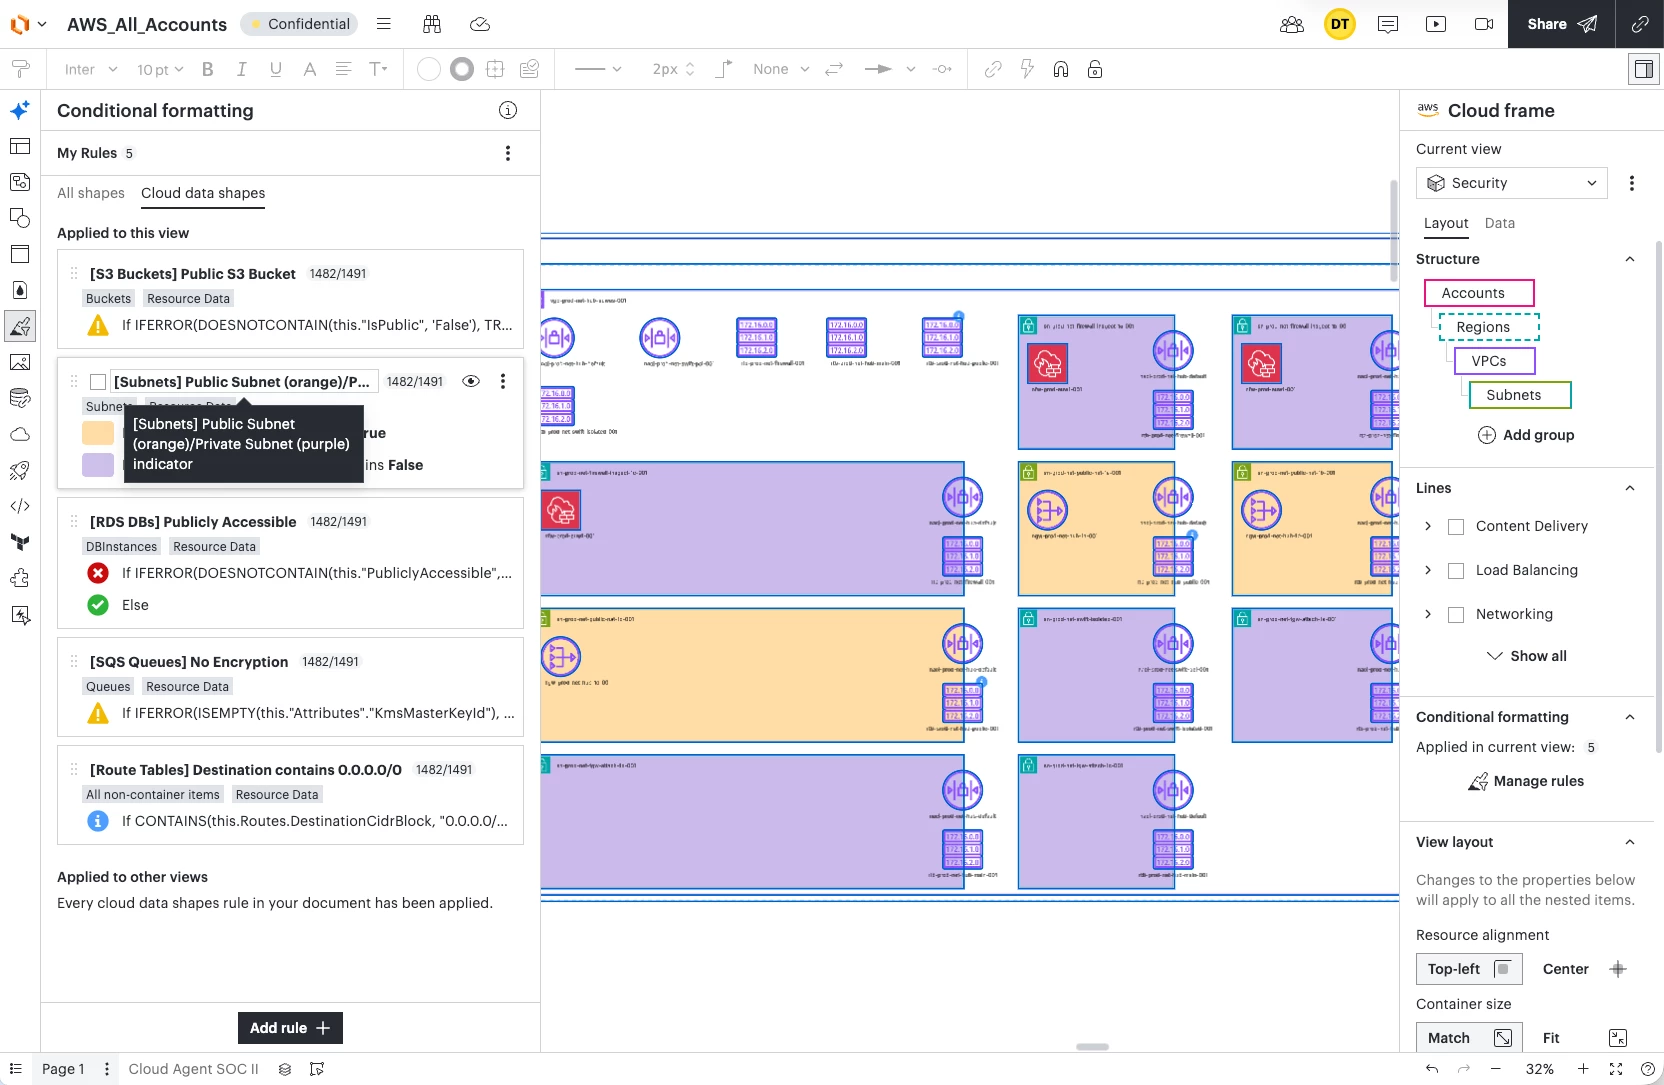Click the Share button
The width and height of the screenshot is (1664, 1085).
pos(1562,24)
